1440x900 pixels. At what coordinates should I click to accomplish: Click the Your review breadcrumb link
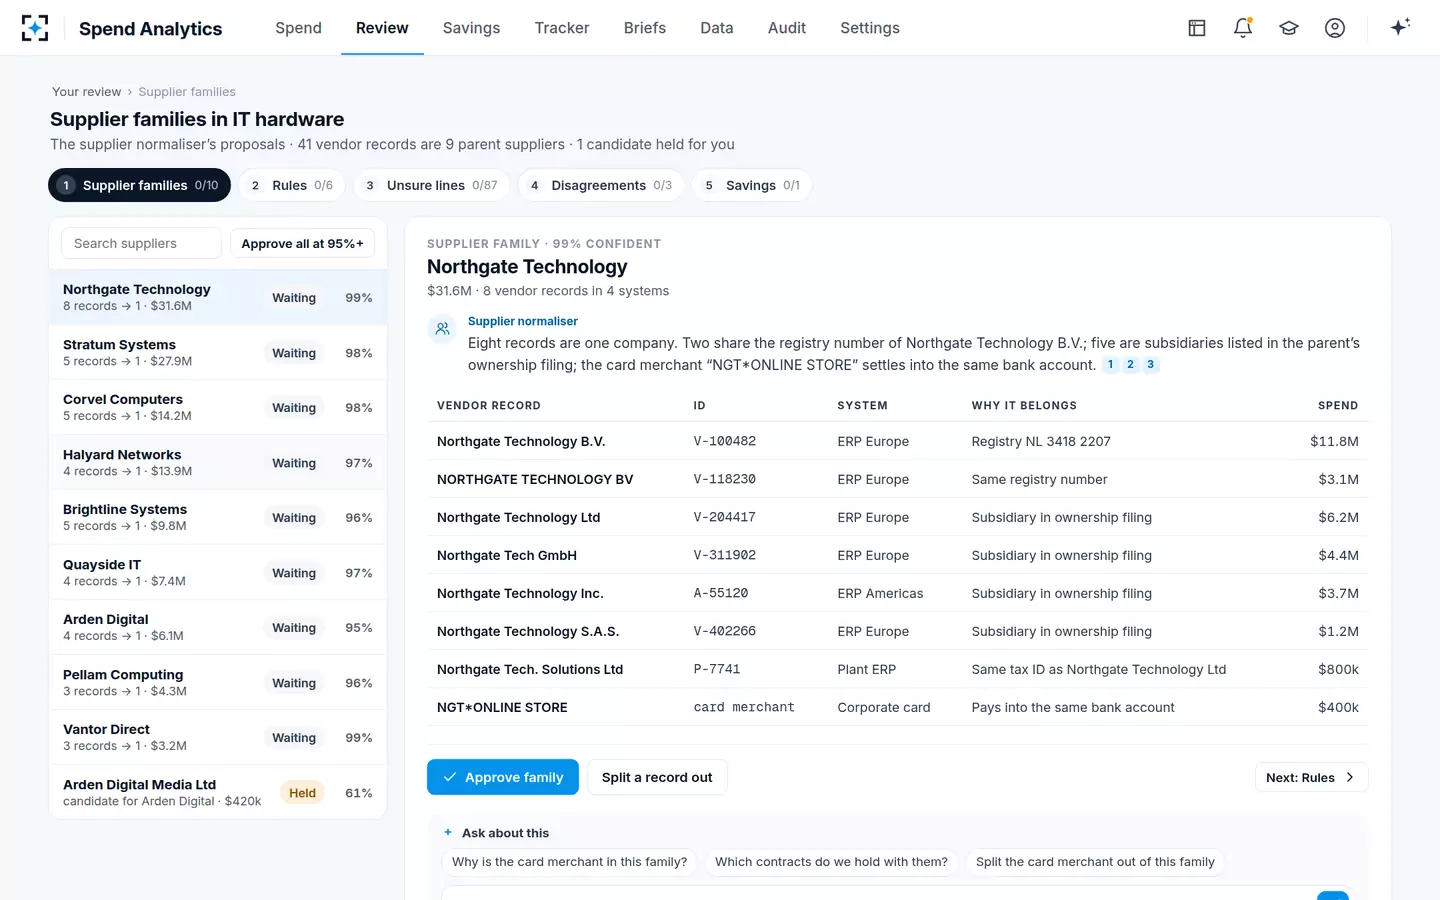tap(86, 91)
